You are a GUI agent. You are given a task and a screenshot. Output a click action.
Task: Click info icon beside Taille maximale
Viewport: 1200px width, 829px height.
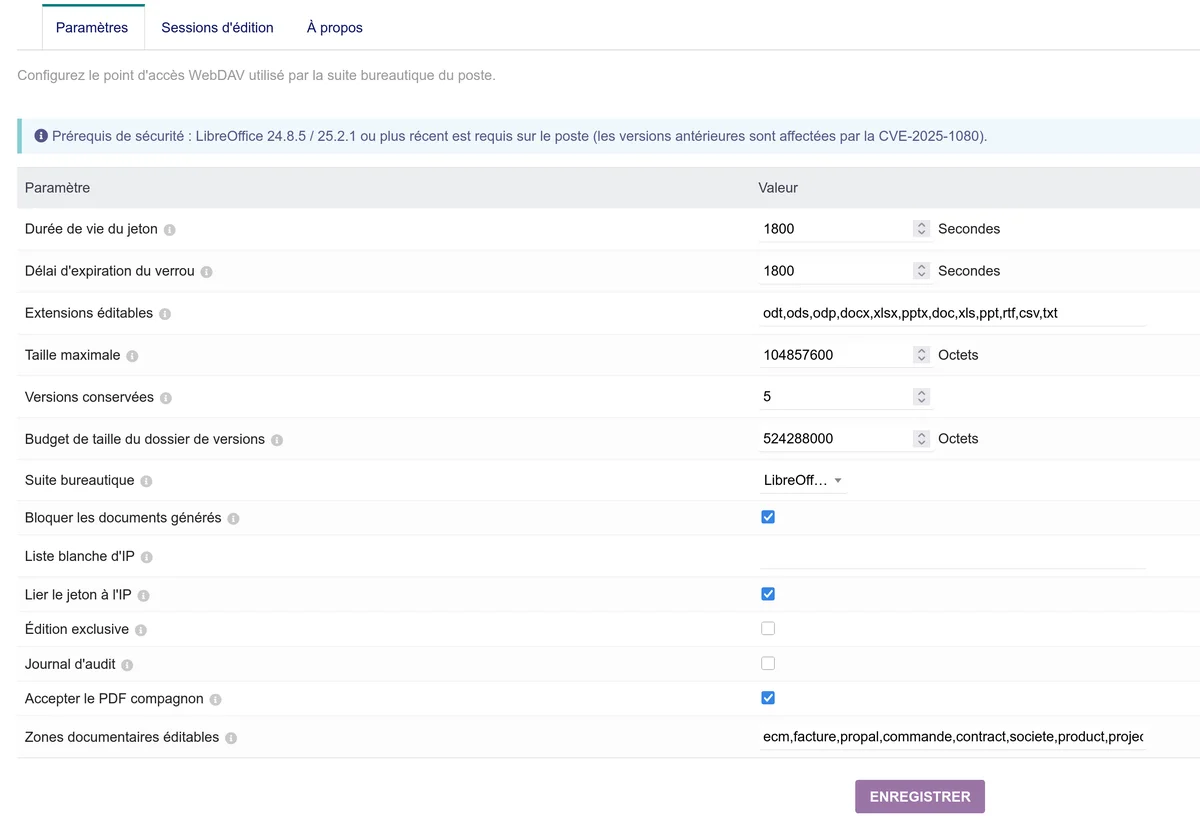(132, 356)
